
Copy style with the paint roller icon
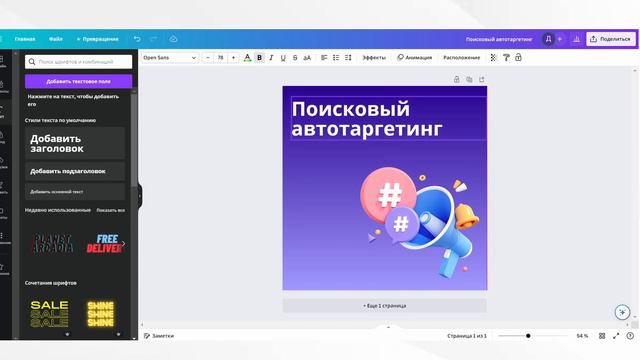506,58
